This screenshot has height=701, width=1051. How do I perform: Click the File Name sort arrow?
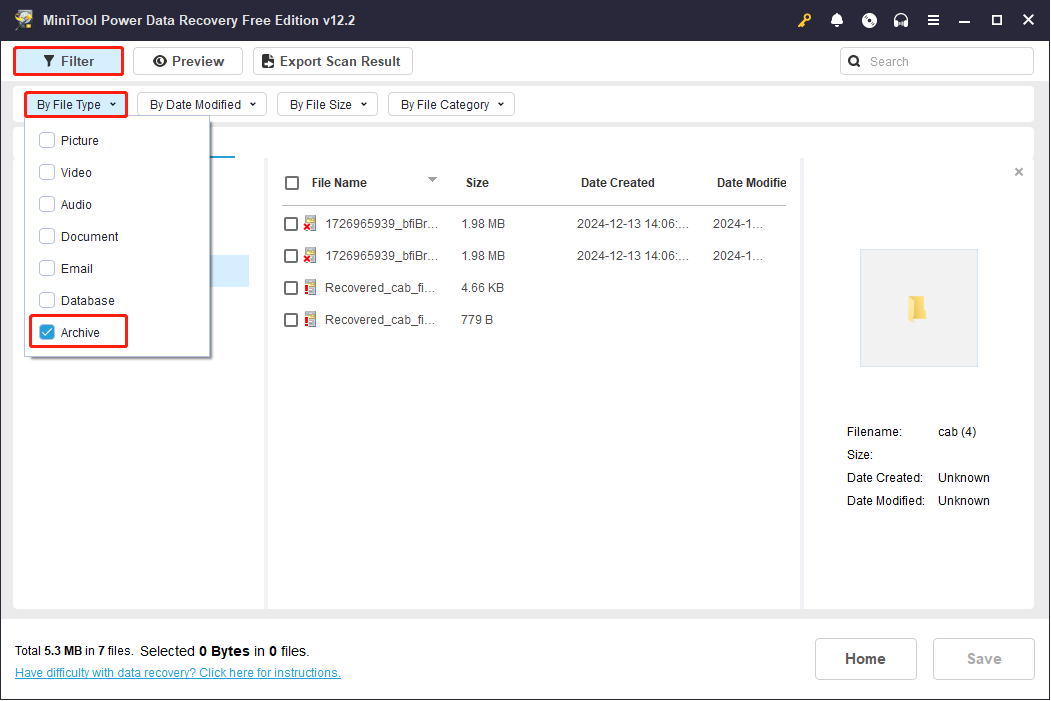pyautogui.click(x=432, y=180)
